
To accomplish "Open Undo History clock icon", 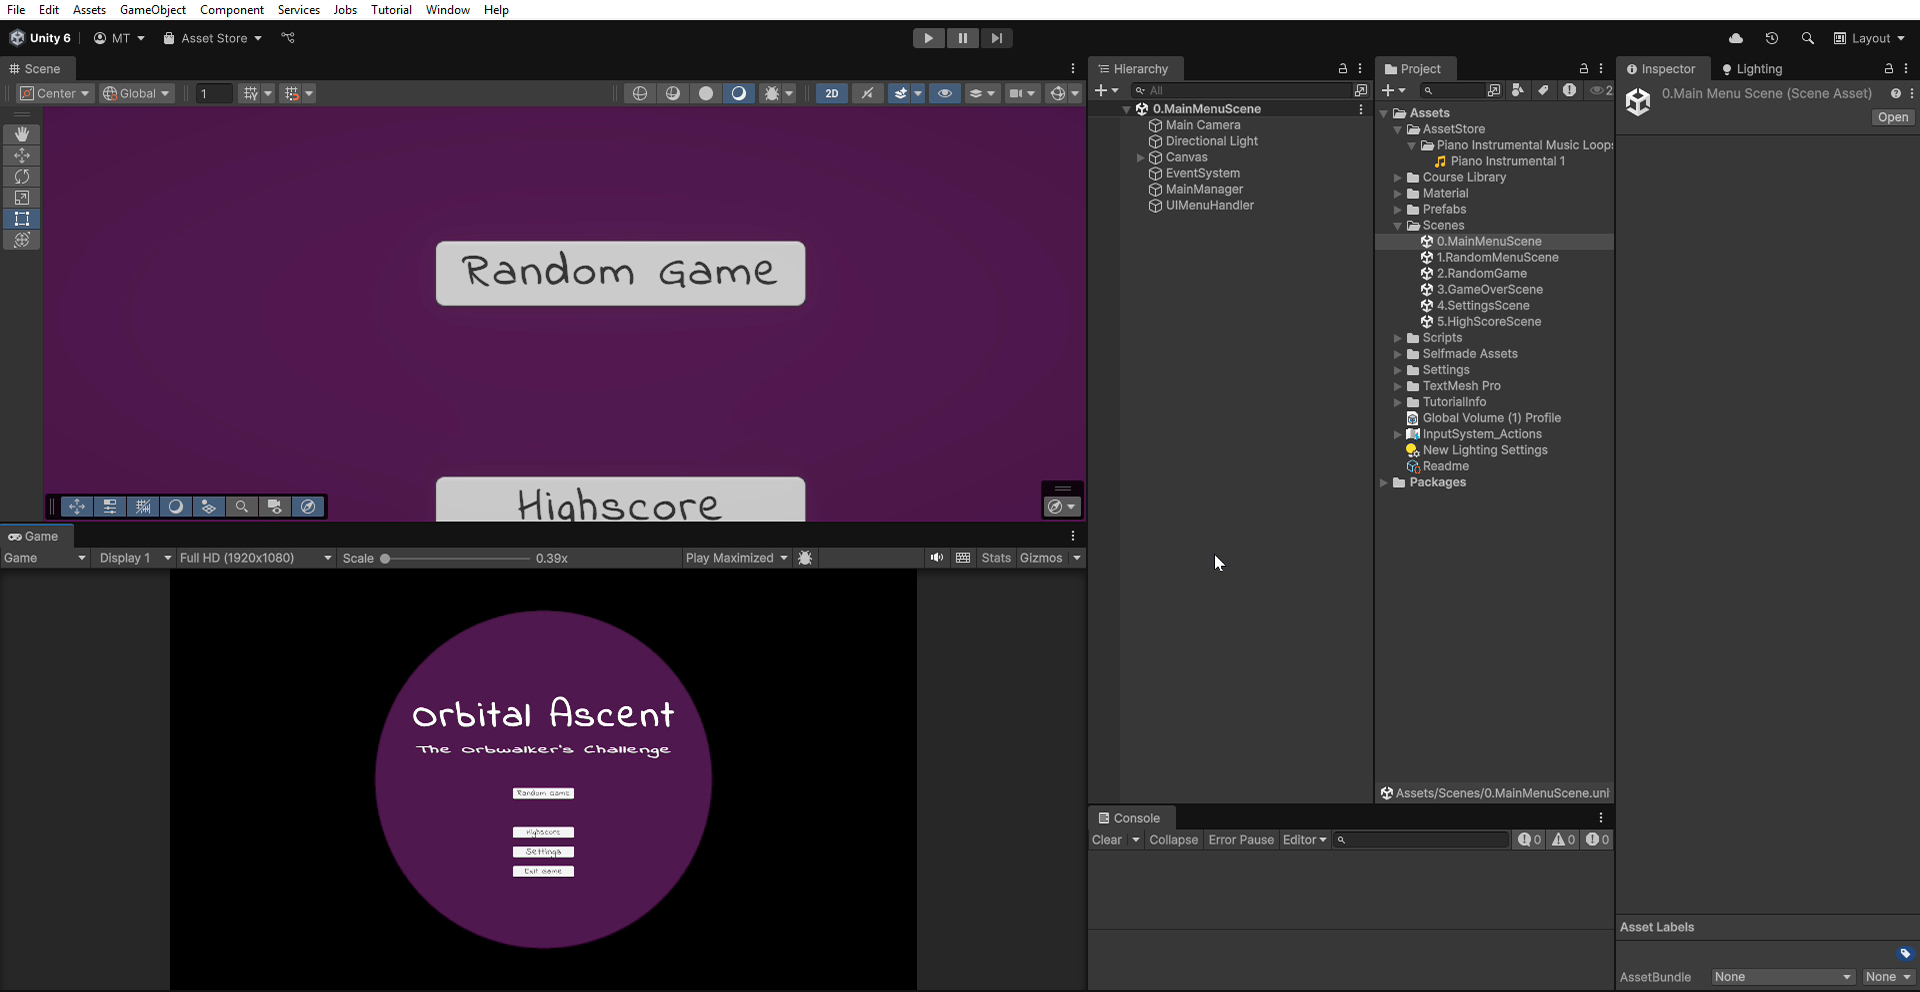I will point(1771,38).
